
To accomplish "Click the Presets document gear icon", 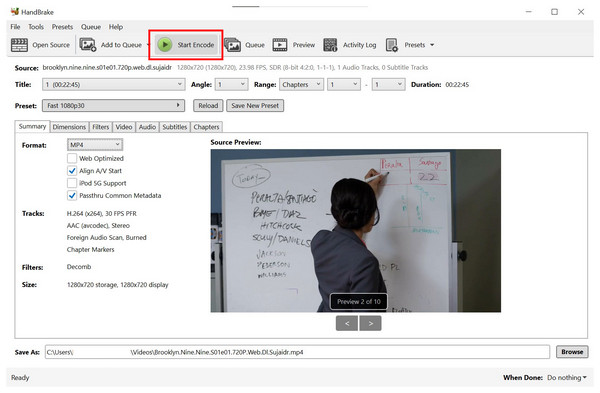I will 392,45.
